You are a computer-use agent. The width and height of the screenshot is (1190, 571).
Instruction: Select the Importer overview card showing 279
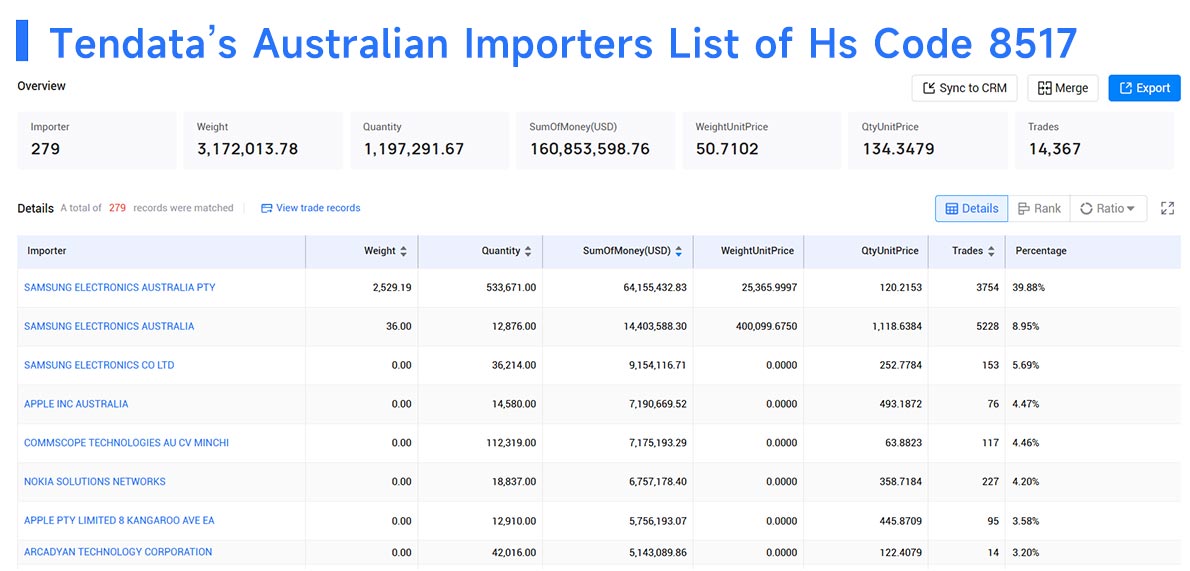(97, 140)
